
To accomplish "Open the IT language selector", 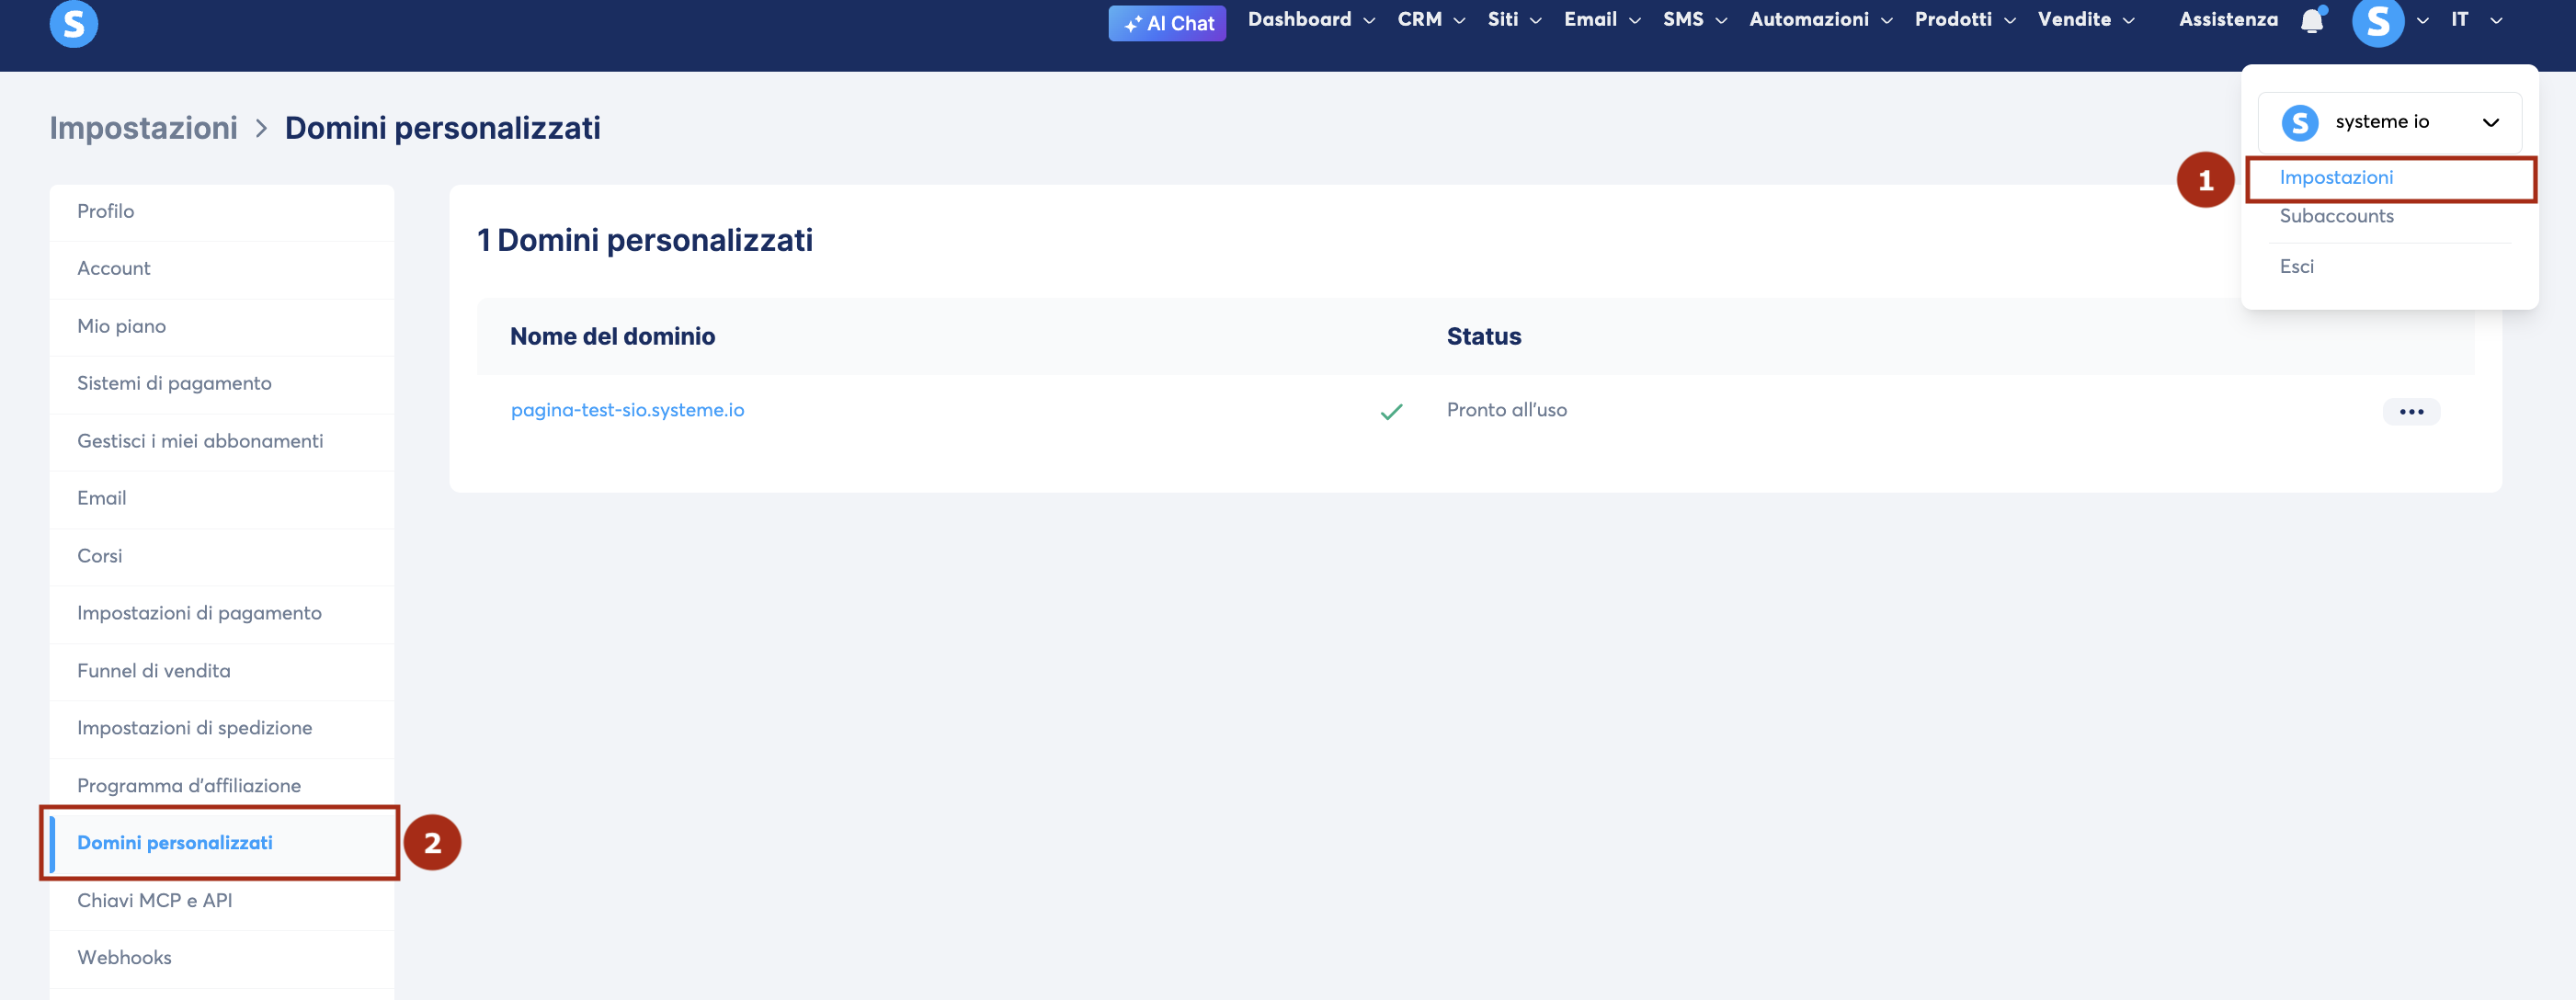I will point(2476,19).
